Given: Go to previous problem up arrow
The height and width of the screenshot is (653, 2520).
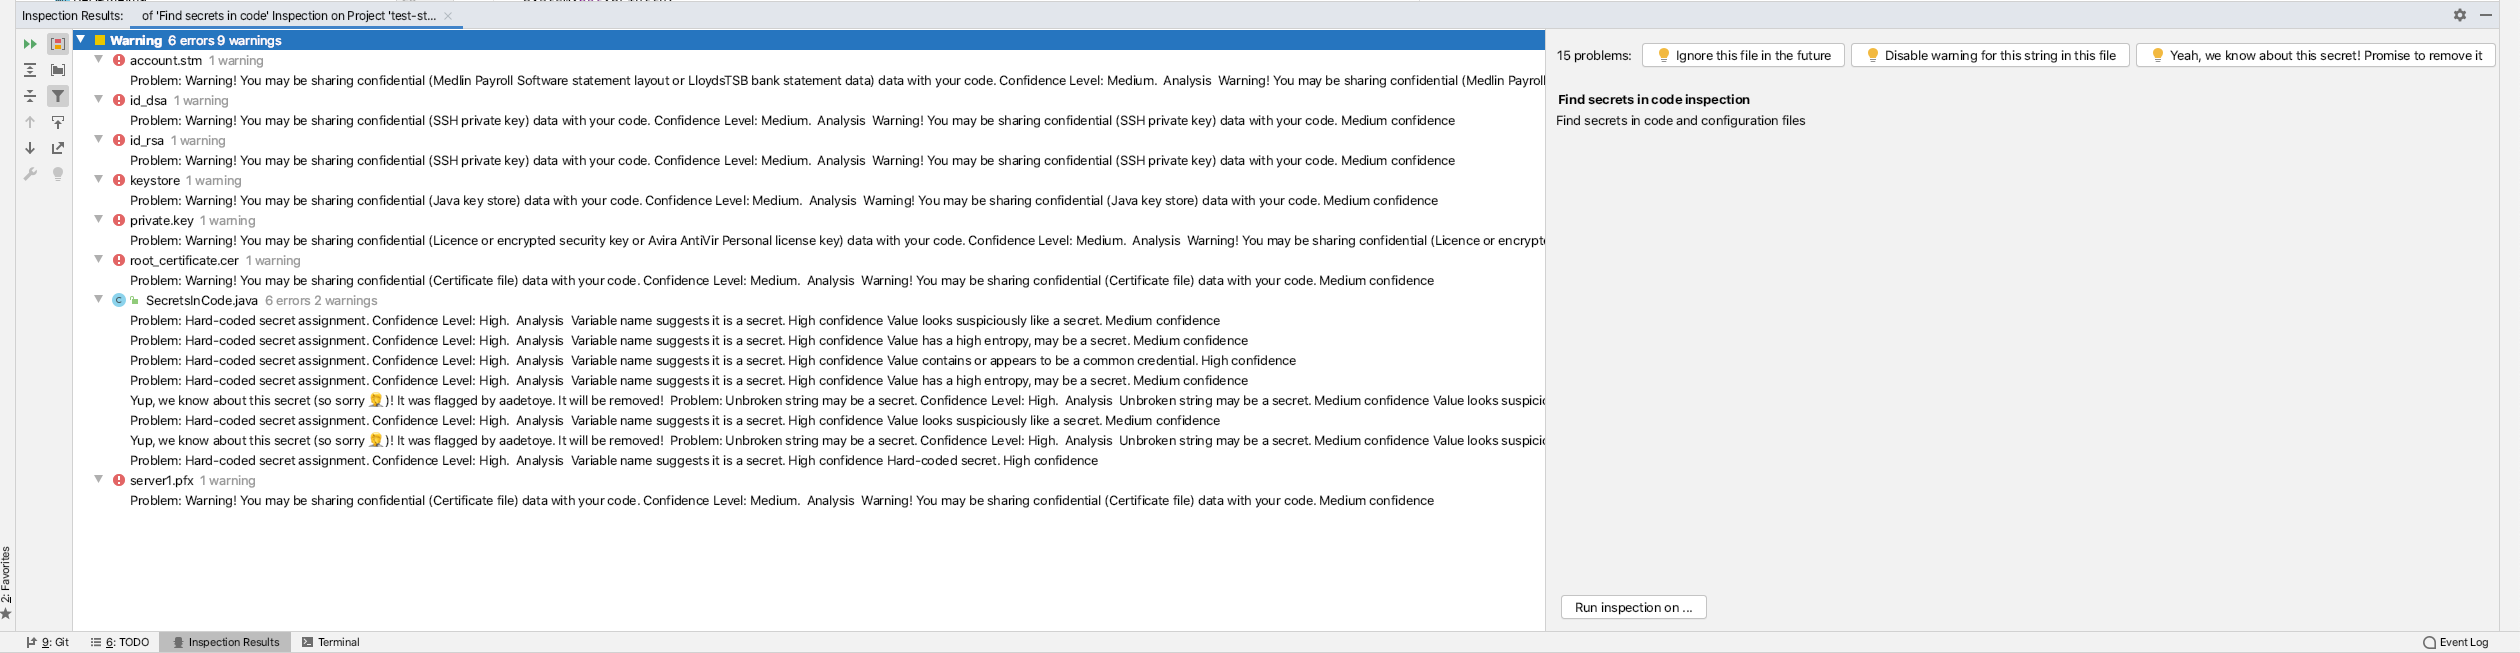Looking at the screenshot, I should point(30,122).
